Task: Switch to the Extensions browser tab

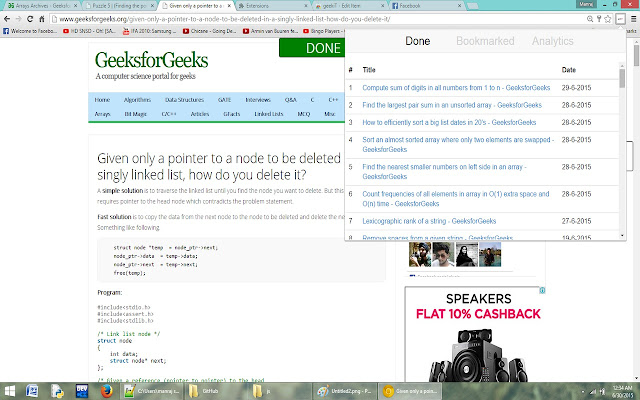Action: tap(272, 6)
